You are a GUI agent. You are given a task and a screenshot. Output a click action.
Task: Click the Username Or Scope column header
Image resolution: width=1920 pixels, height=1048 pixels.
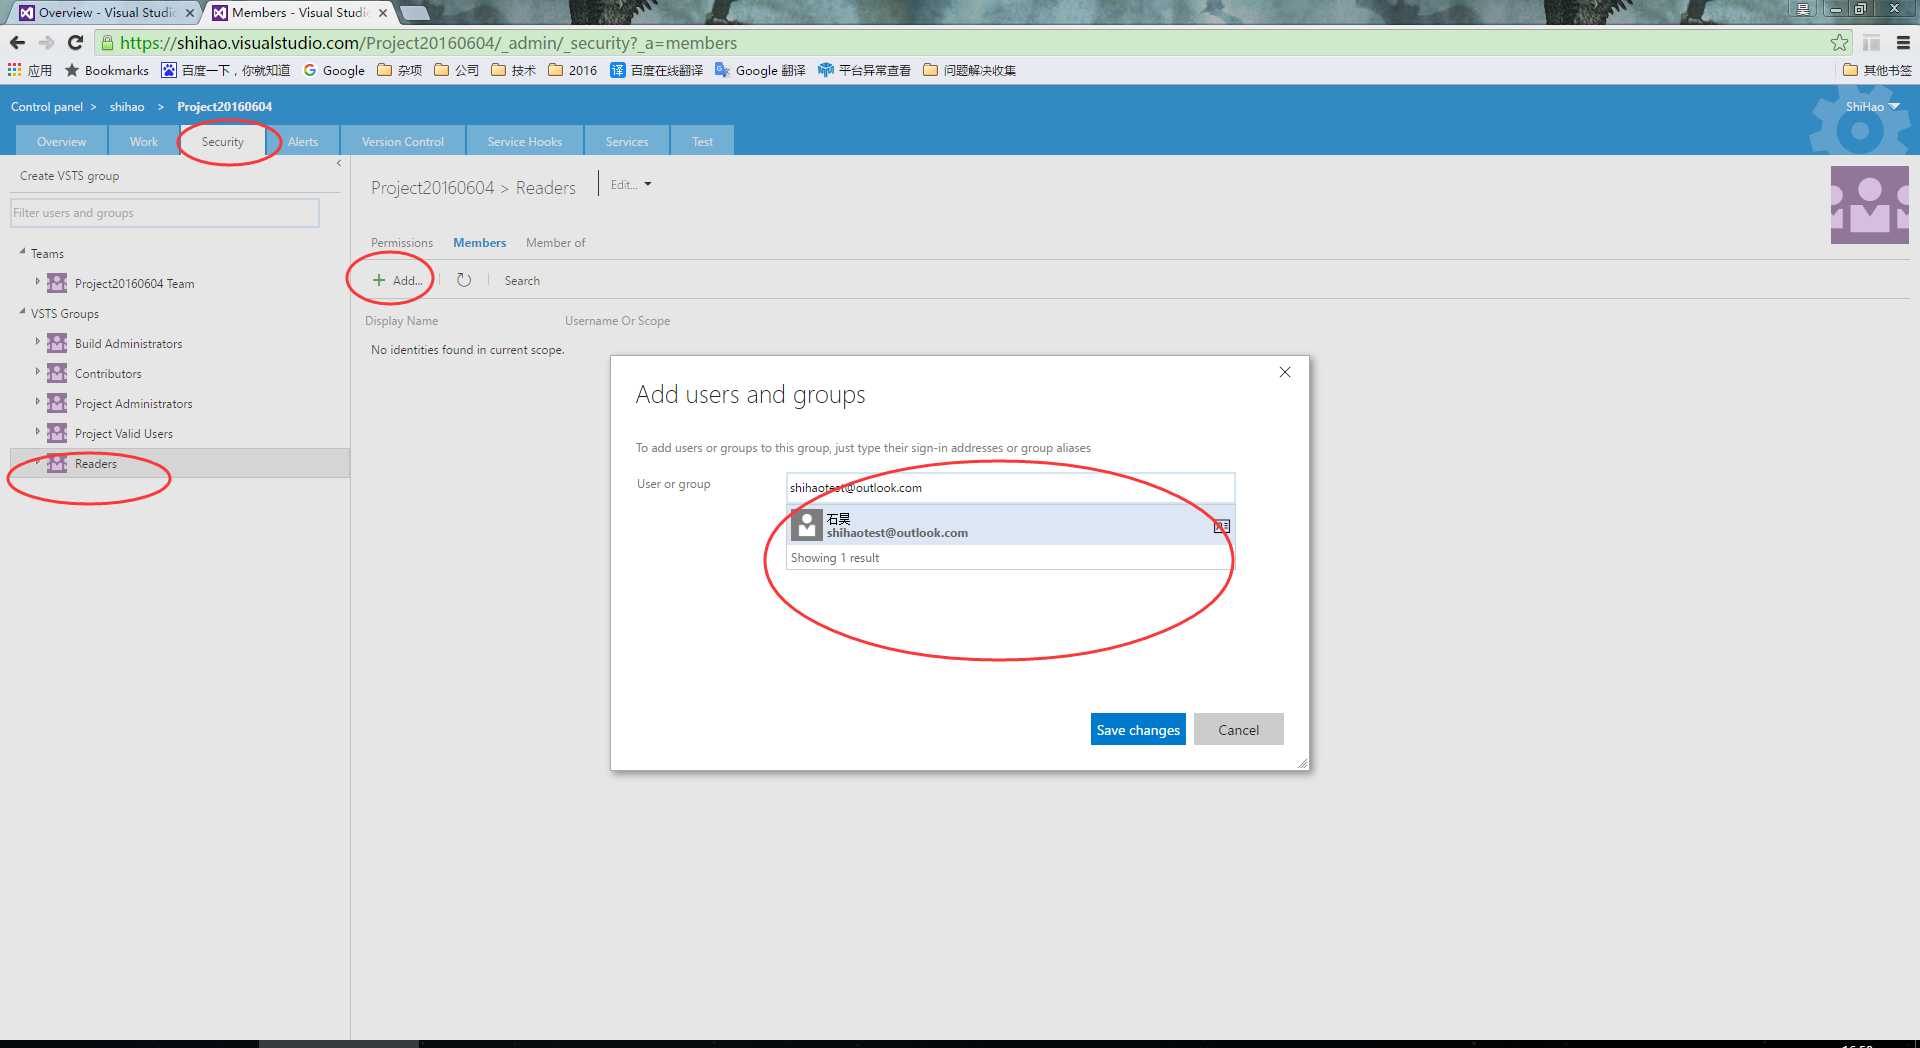pyautogui.click(x=617, y=321)
